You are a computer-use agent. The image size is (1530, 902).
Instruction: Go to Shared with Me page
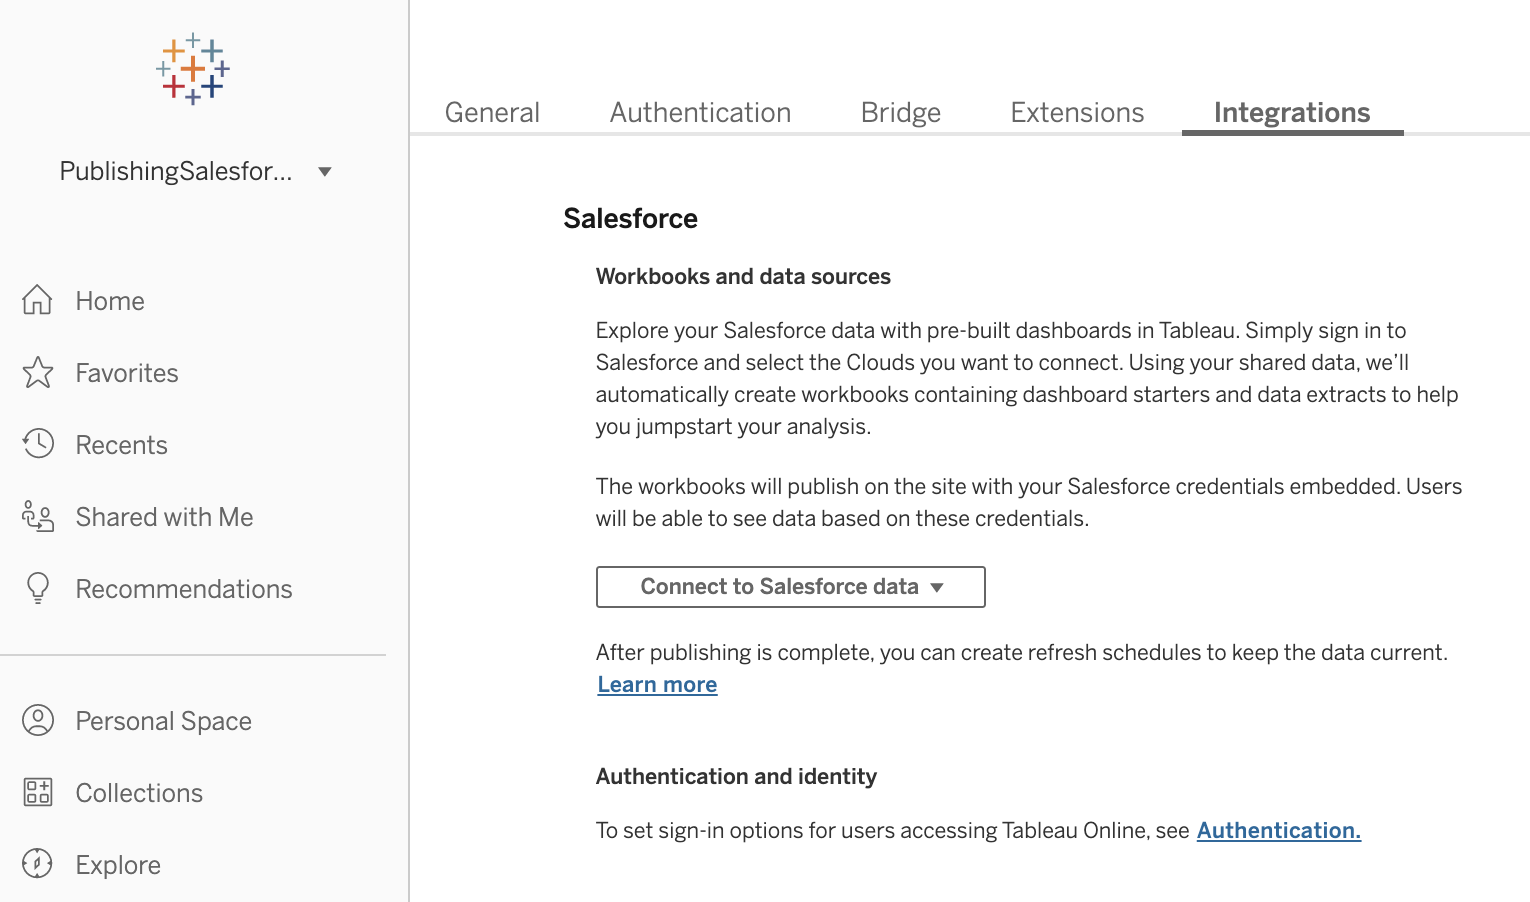pyautogui.click(x=164, y=517)
